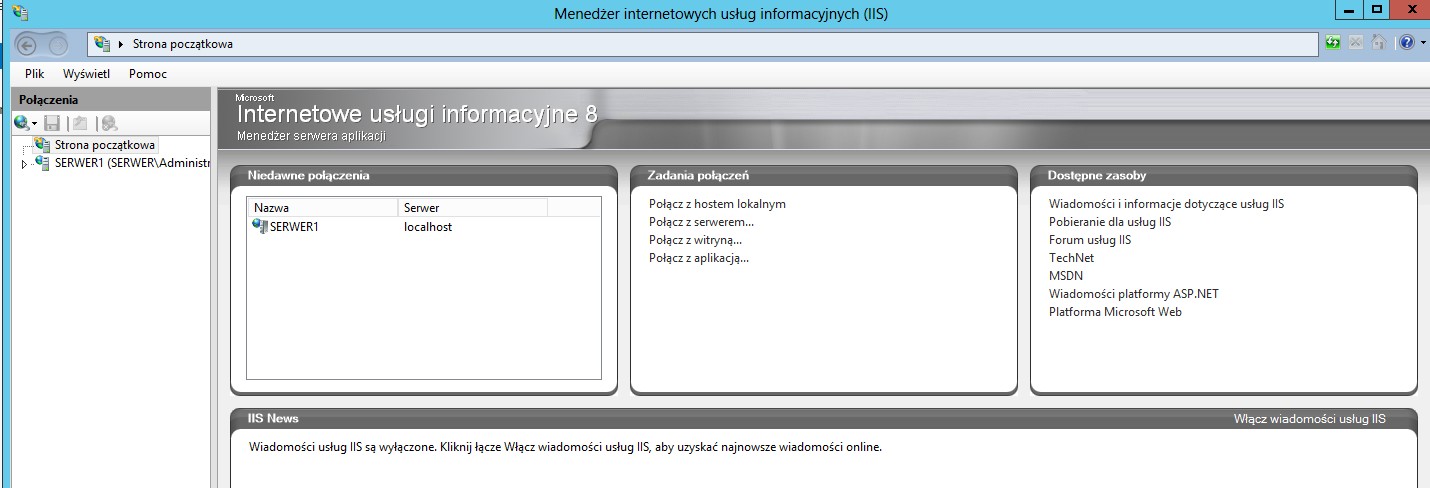Image resolution: width=1430 pixels, height=488 pixels.
Task: Open the Plik menu
Action: click(35, 74)
